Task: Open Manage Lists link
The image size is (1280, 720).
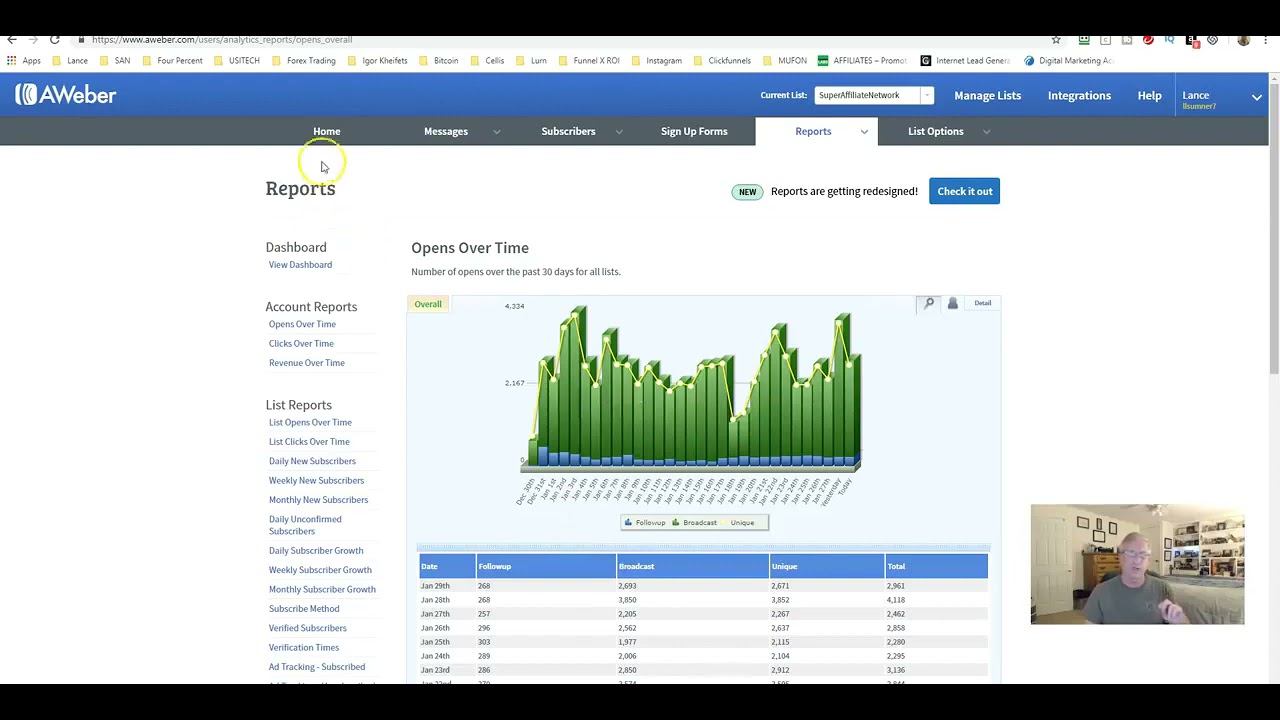Action: coord(987,95)
